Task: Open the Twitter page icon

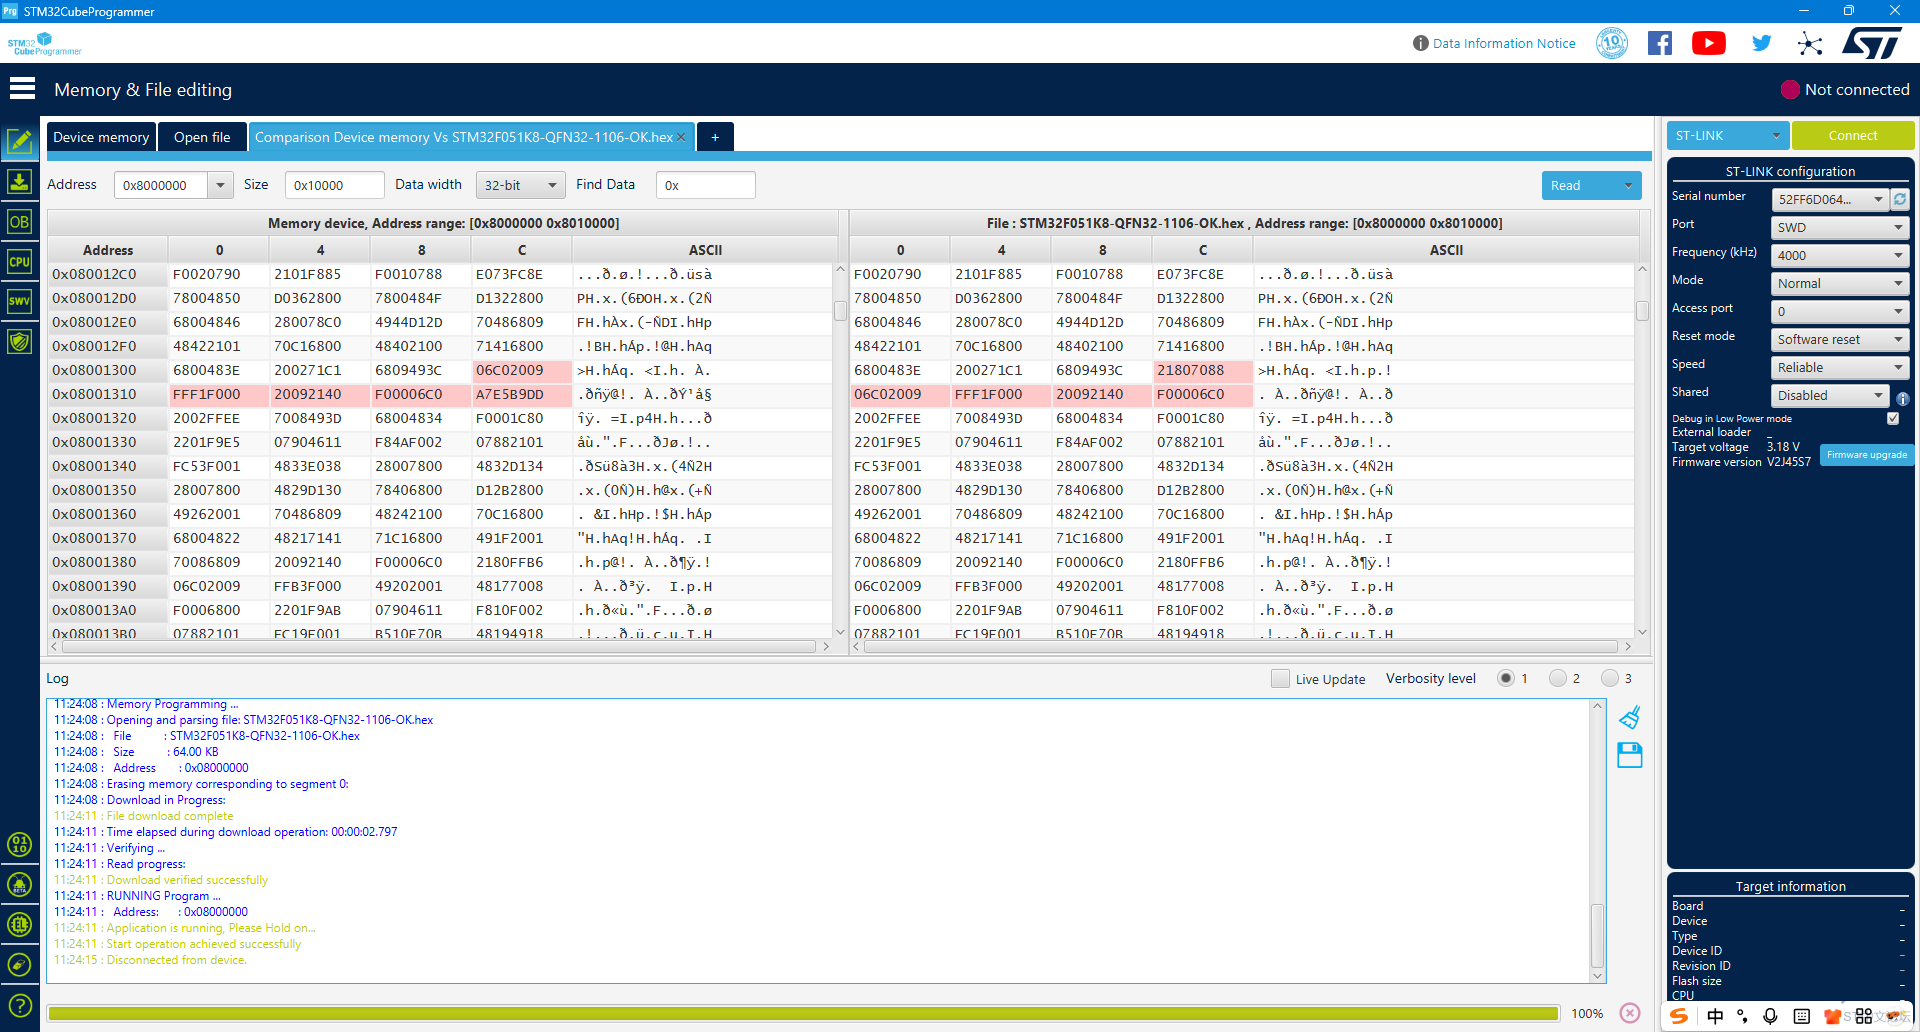Action: [1761, 43]
